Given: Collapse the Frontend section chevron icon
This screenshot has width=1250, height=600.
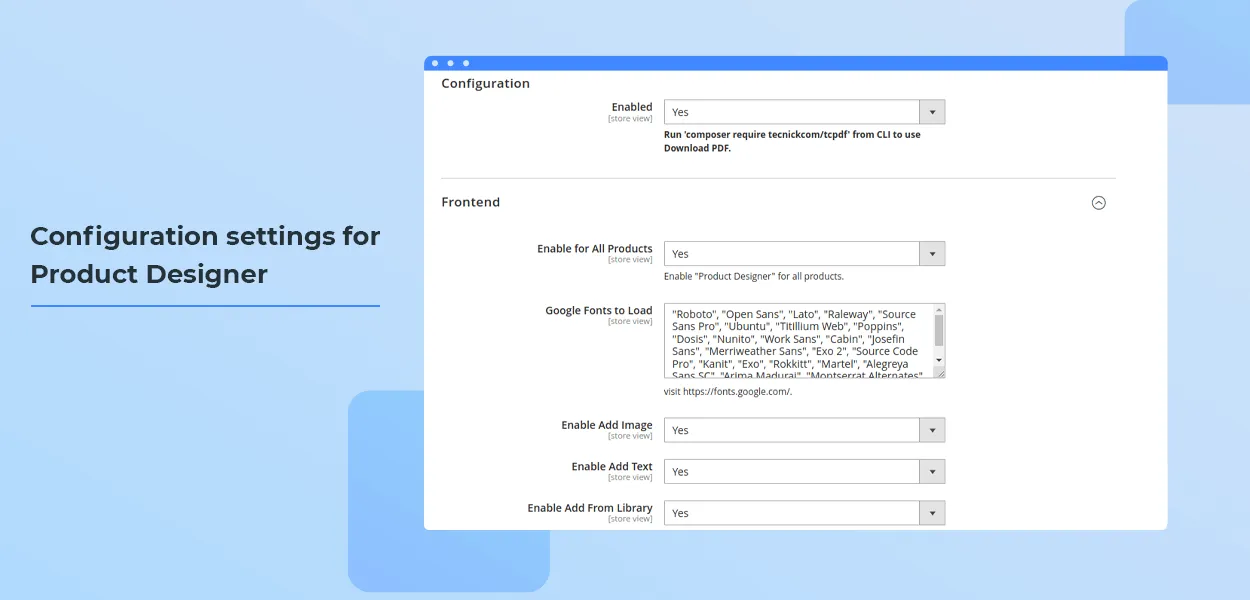Looking at the screenshot, I should pos(1098,203).
